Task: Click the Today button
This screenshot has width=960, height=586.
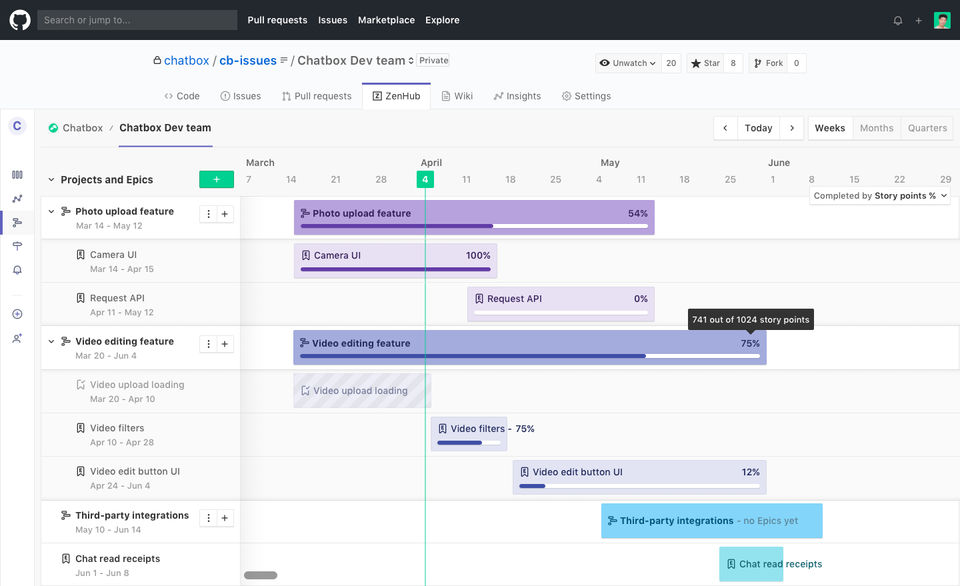Action: [758, 128]
